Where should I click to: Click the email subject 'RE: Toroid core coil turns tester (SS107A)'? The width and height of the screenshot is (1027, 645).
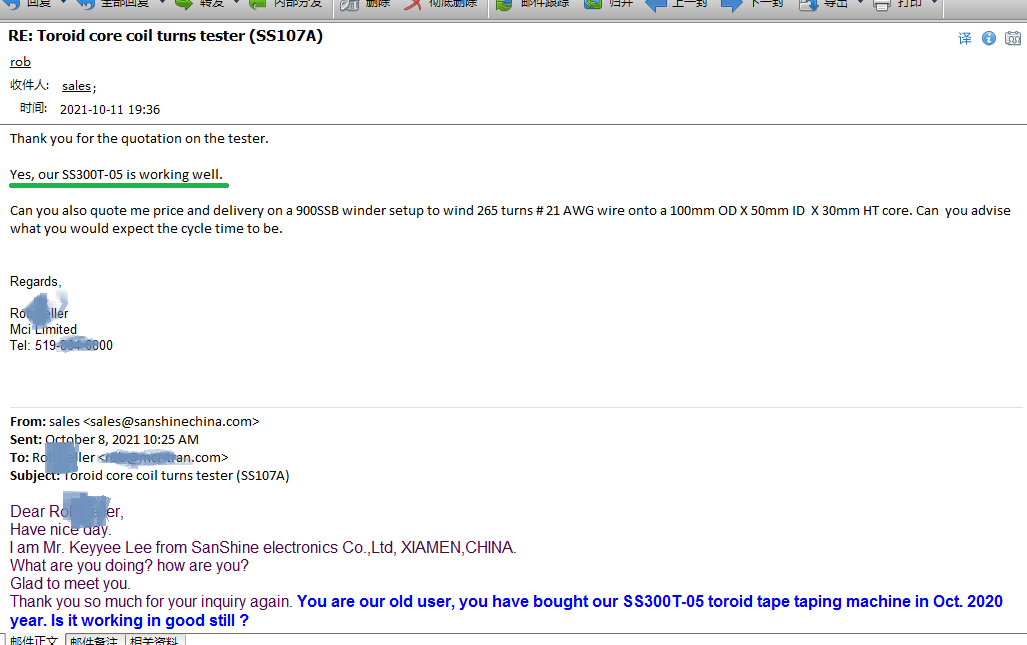tap(166, 35)
